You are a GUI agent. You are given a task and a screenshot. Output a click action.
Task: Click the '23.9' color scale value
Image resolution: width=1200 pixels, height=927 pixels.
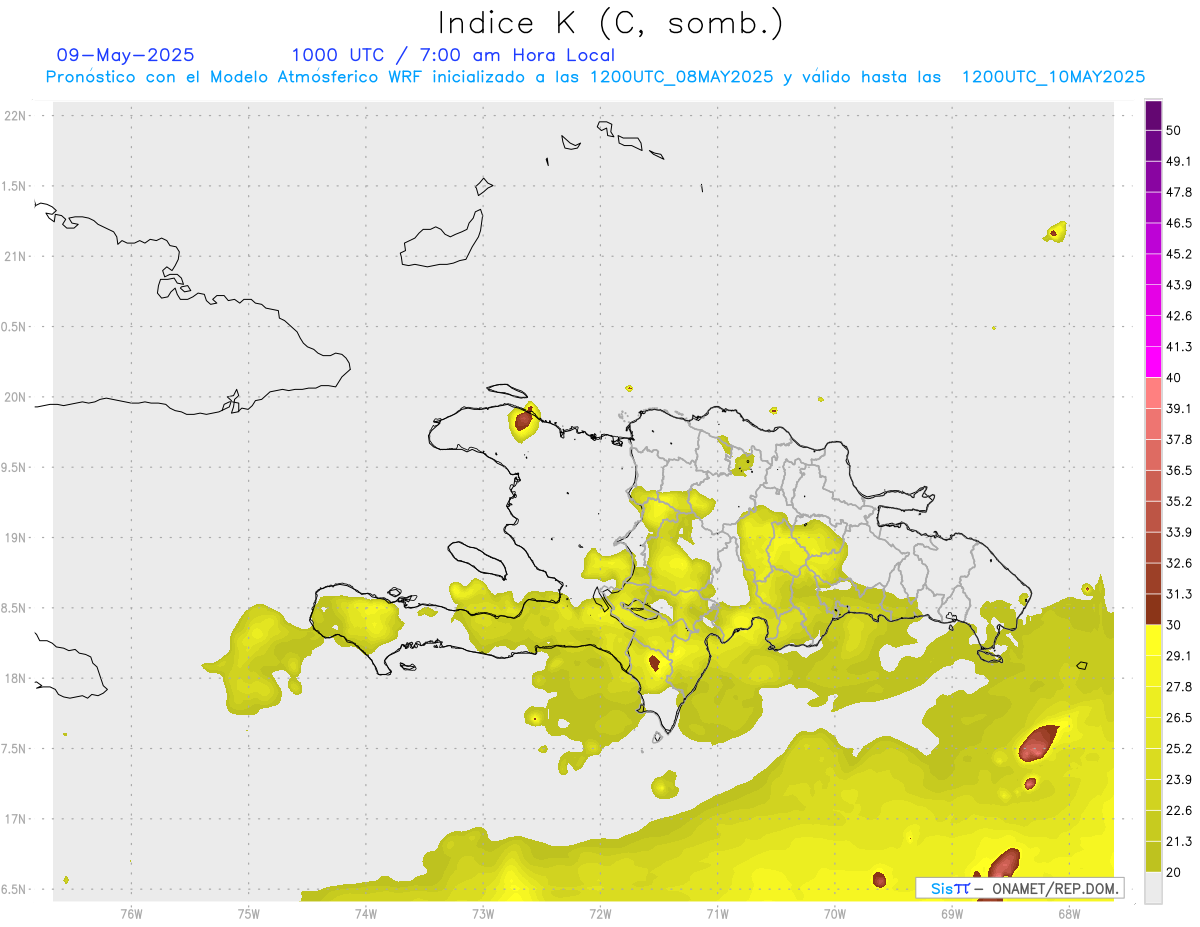[1179, 781]
